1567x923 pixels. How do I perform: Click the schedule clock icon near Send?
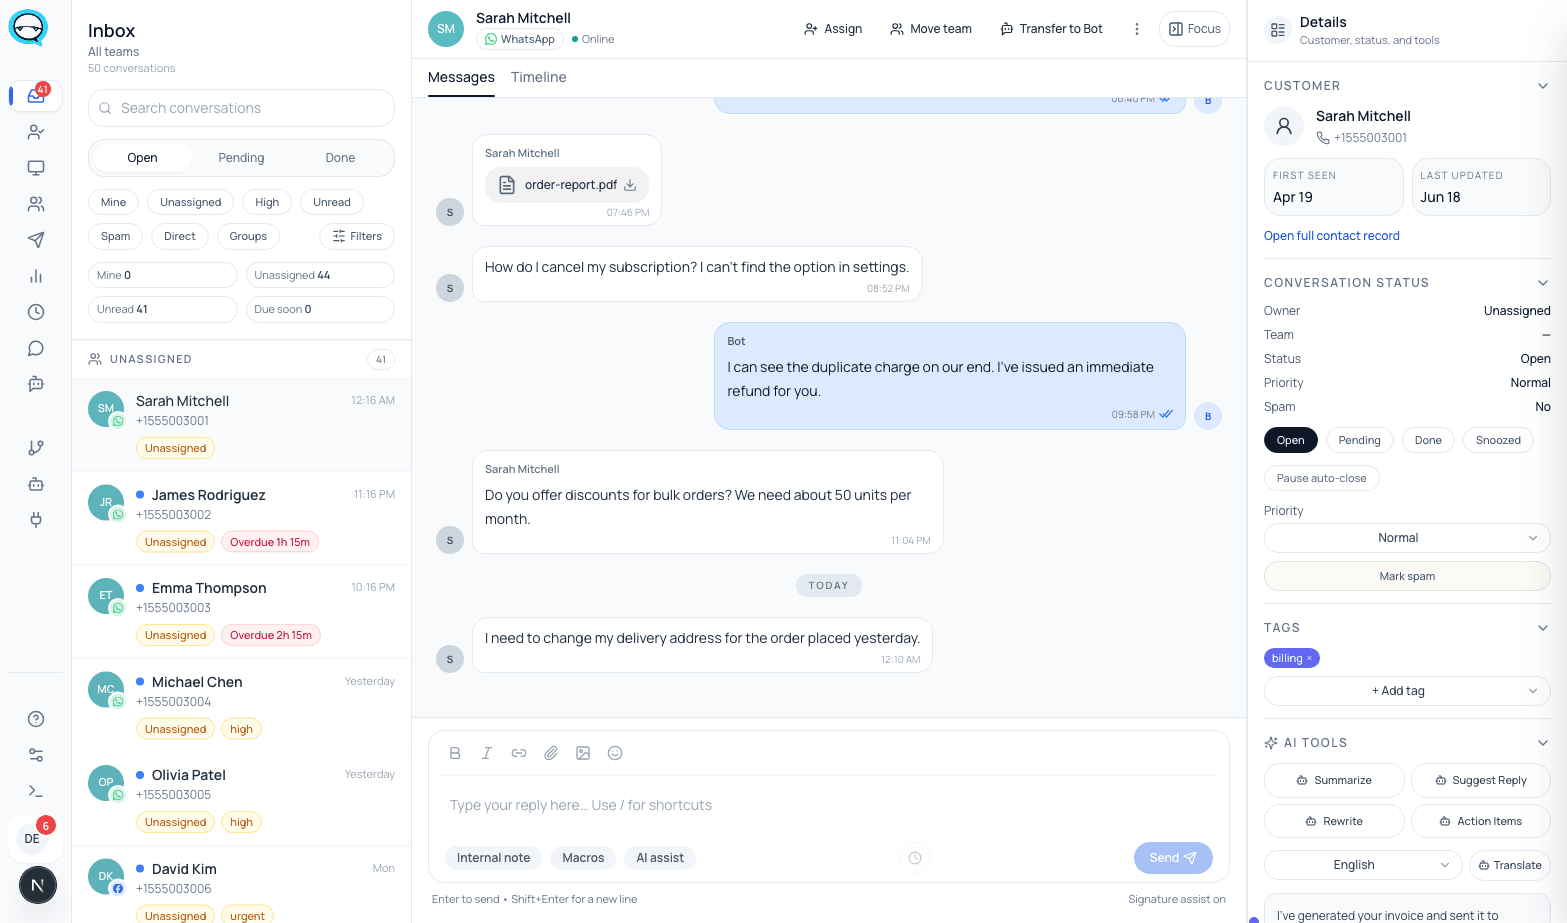point(915,858)
